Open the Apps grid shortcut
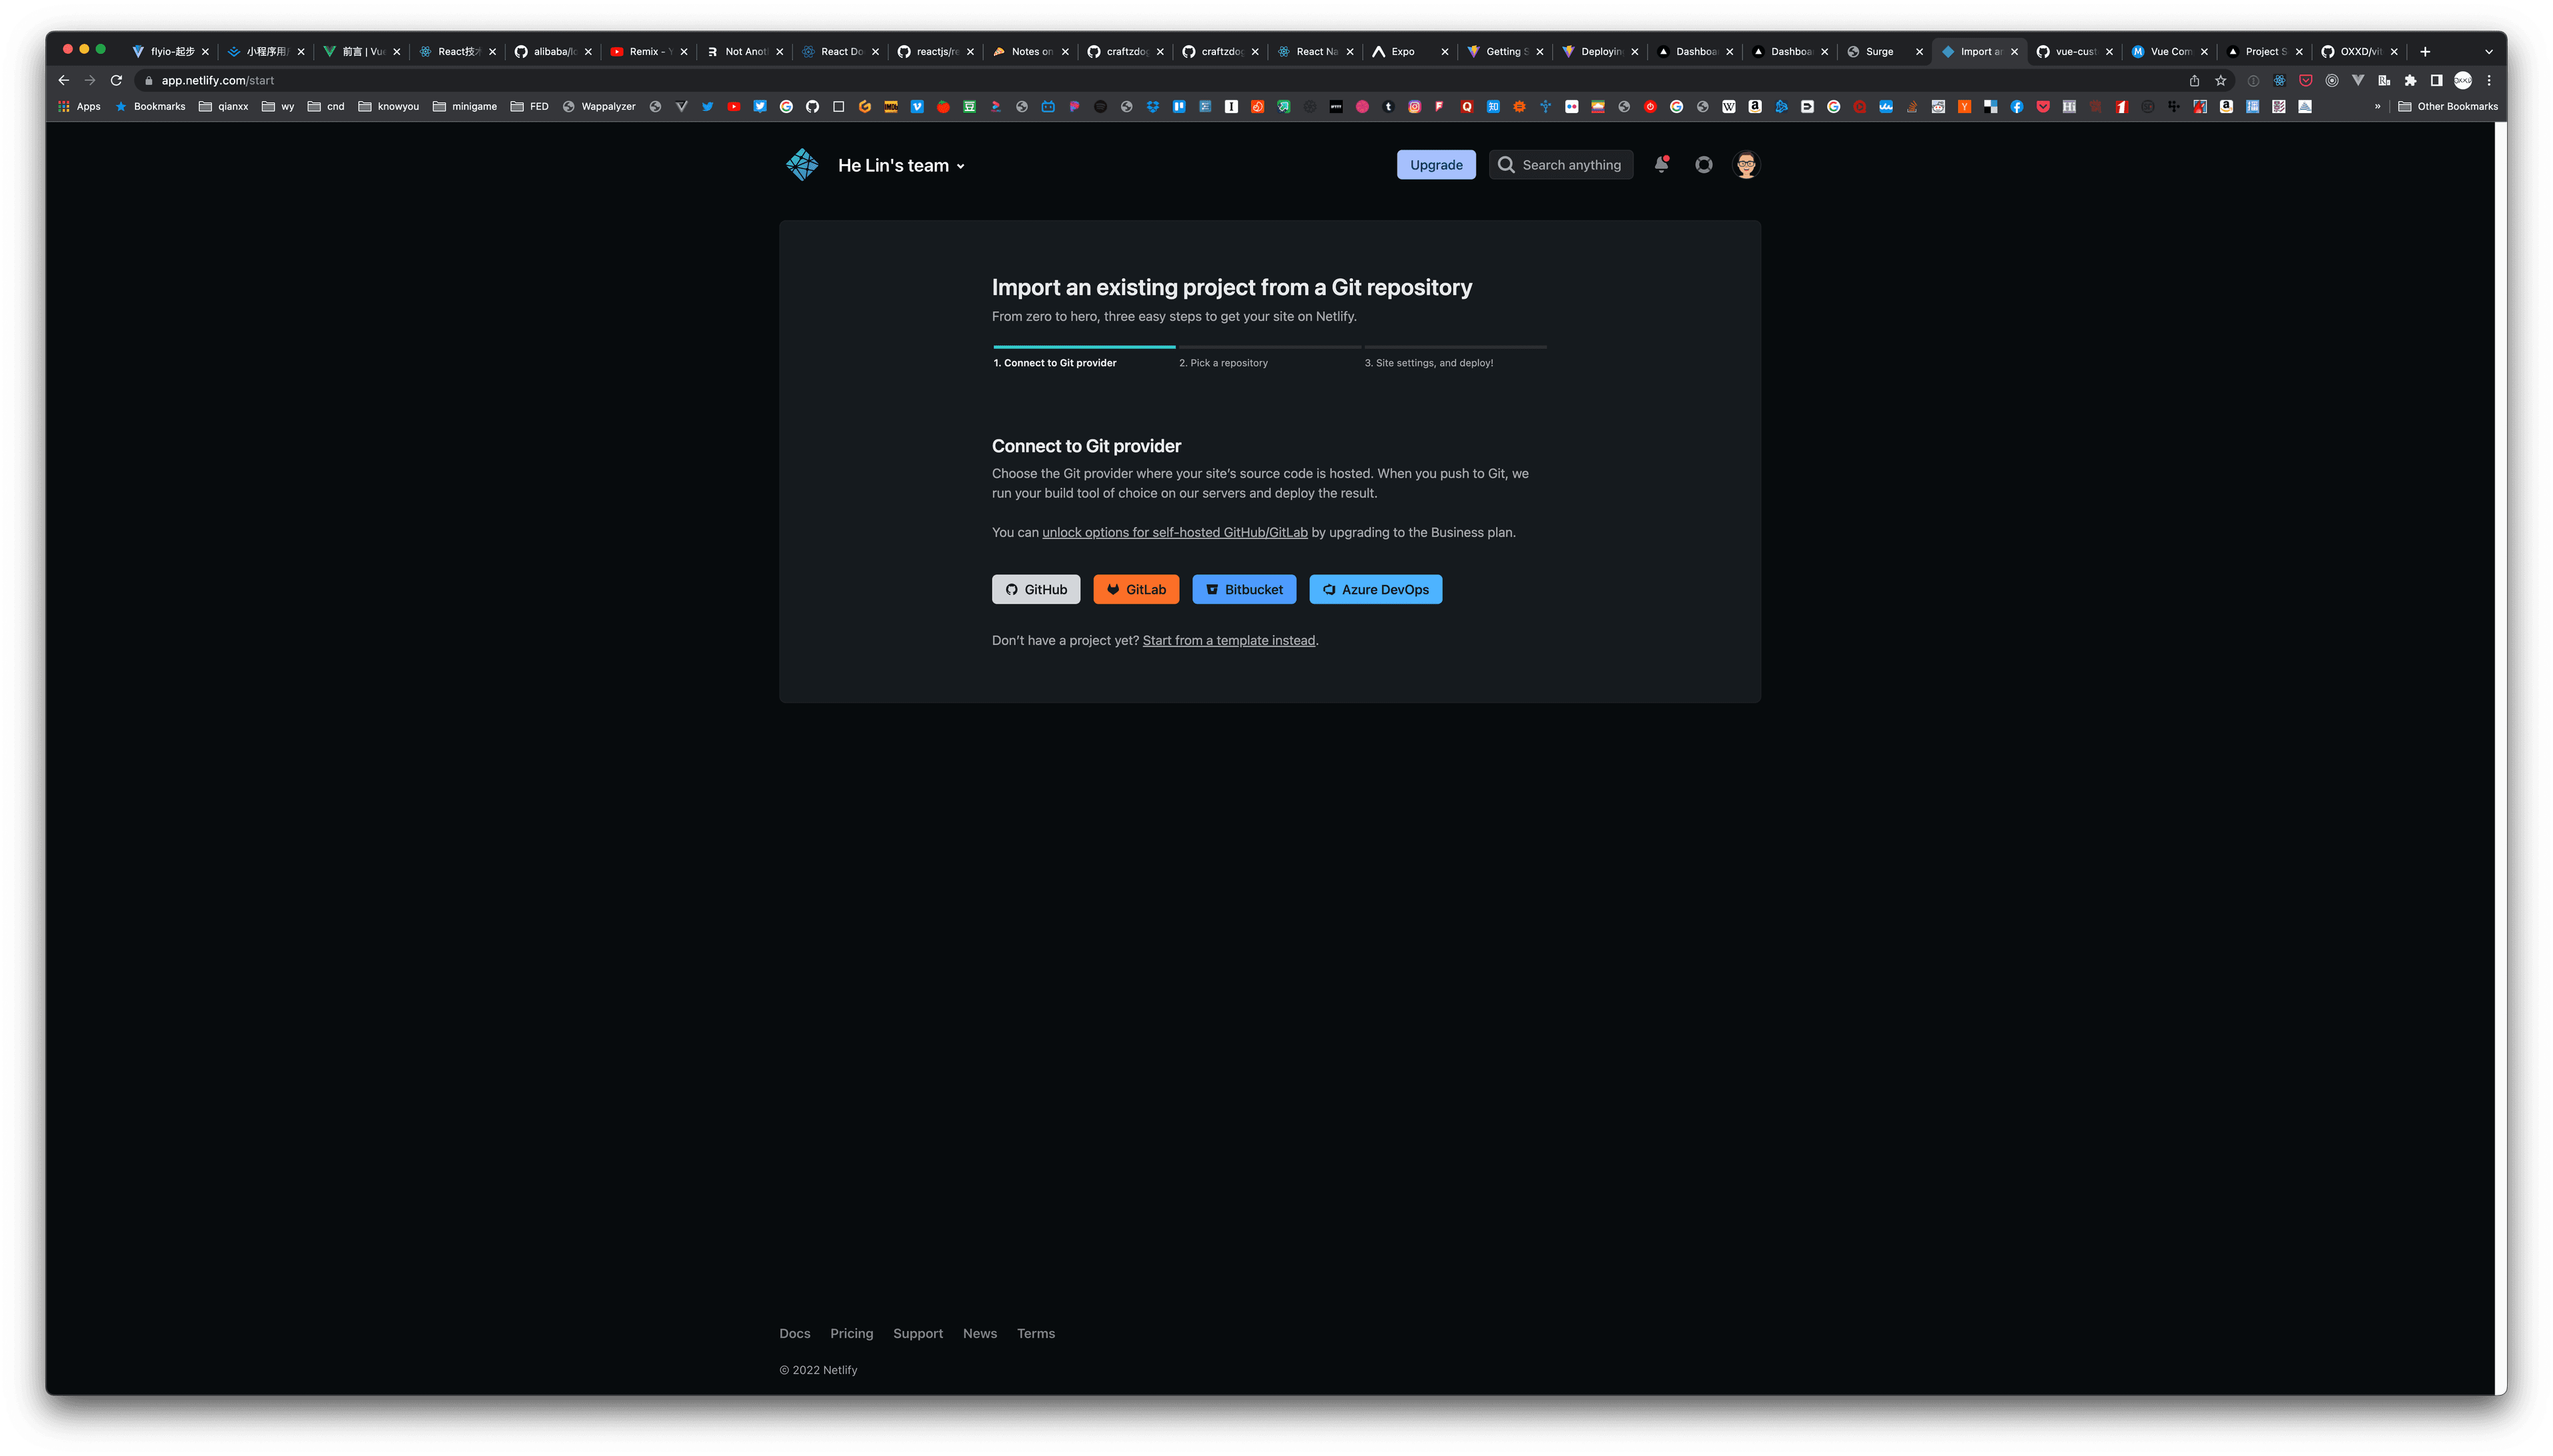This screenshot has height=1456, width=2553. click(x=79, y=106)
